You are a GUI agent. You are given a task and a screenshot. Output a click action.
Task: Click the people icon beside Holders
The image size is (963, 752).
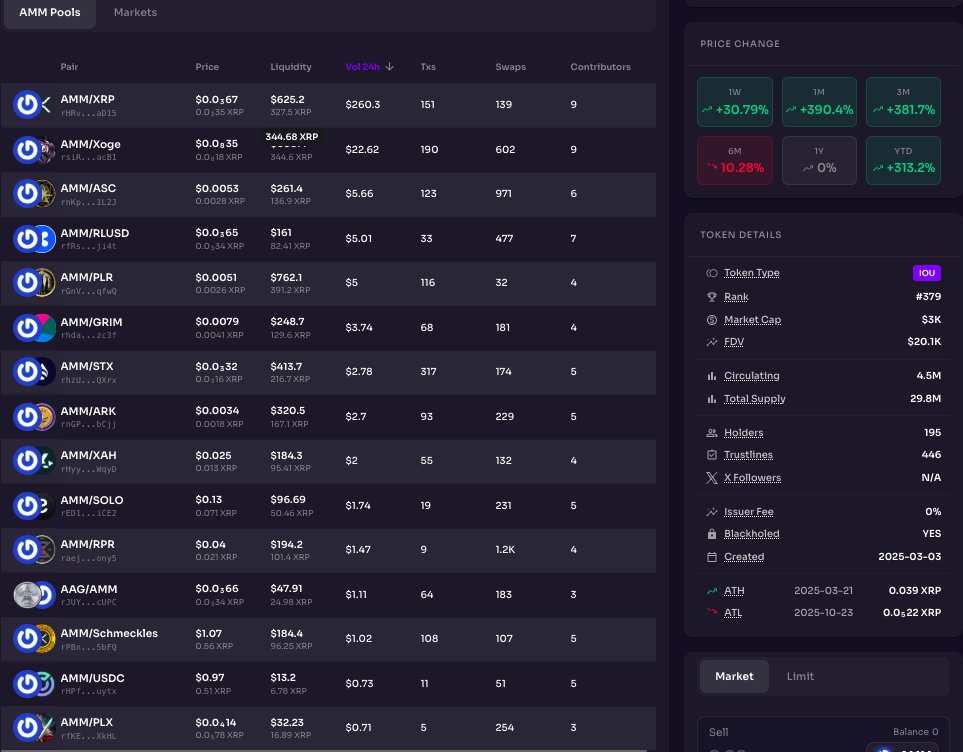(x=711, y=433)
